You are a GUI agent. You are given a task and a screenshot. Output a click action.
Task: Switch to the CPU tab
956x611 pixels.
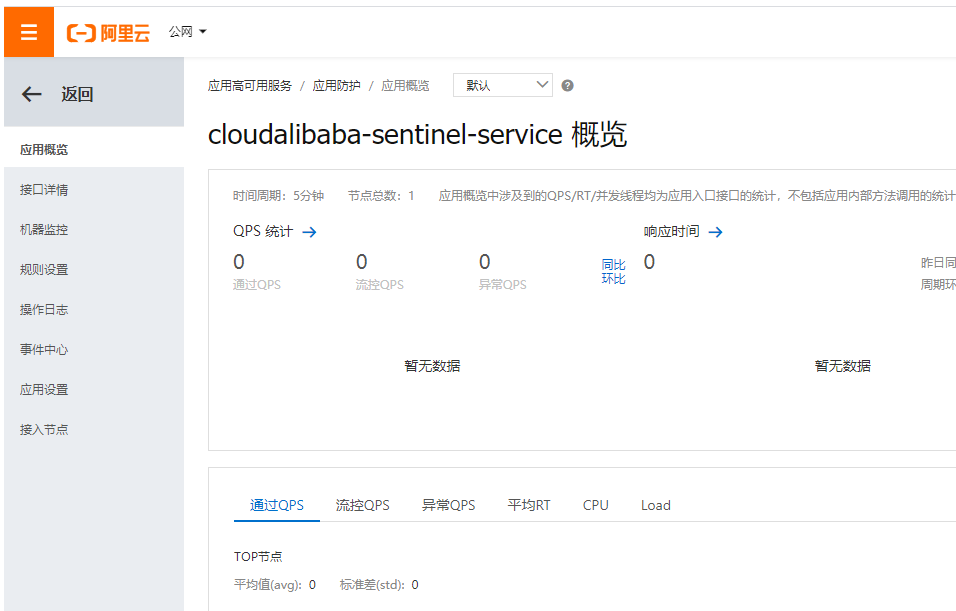(x=596, y=506)
